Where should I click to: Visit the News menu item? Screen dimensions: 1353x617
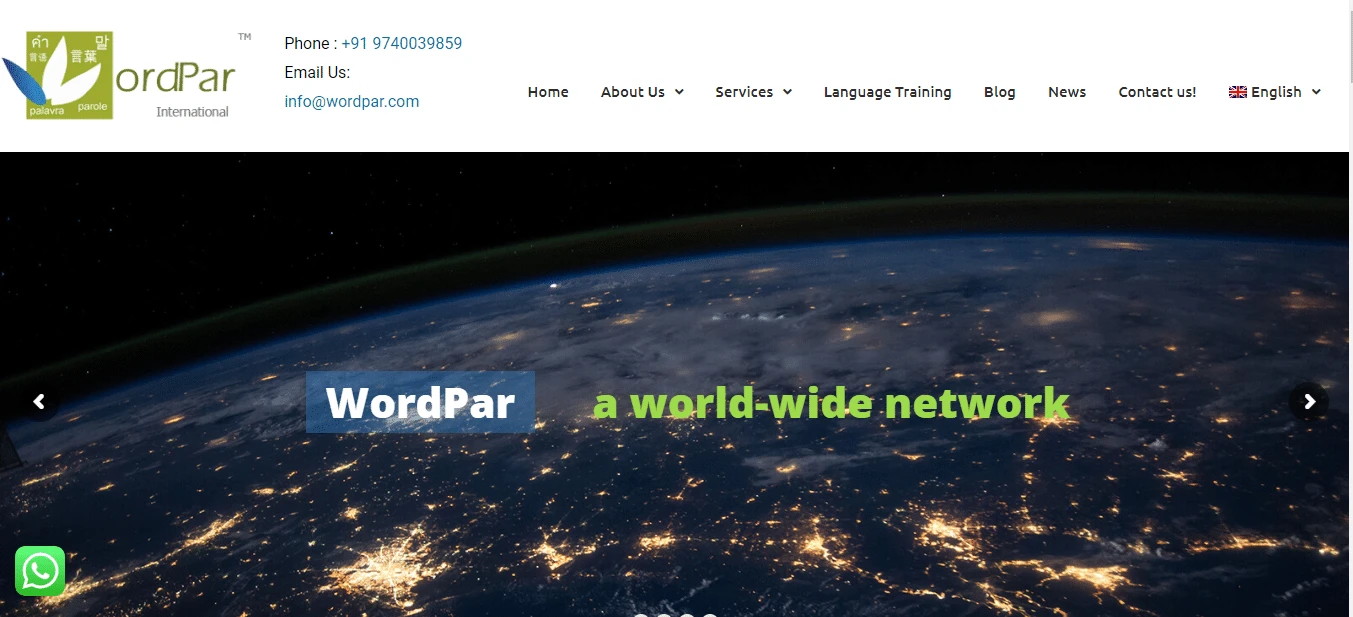[x=1067, y=92]
